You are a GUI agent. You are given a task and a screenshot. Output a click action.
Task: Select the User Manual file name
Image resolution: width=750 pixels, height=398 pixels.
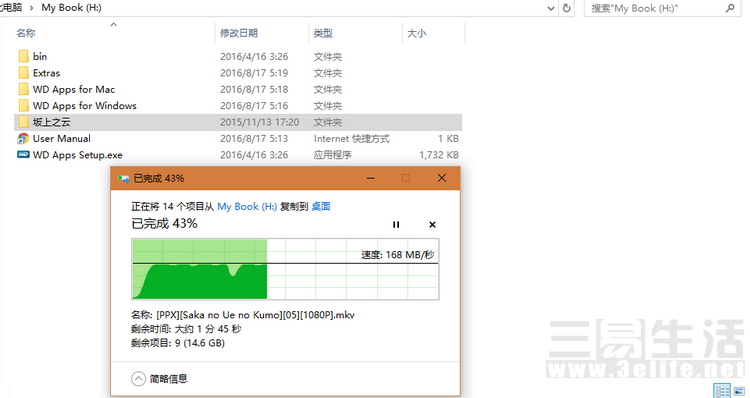point(62,138)
